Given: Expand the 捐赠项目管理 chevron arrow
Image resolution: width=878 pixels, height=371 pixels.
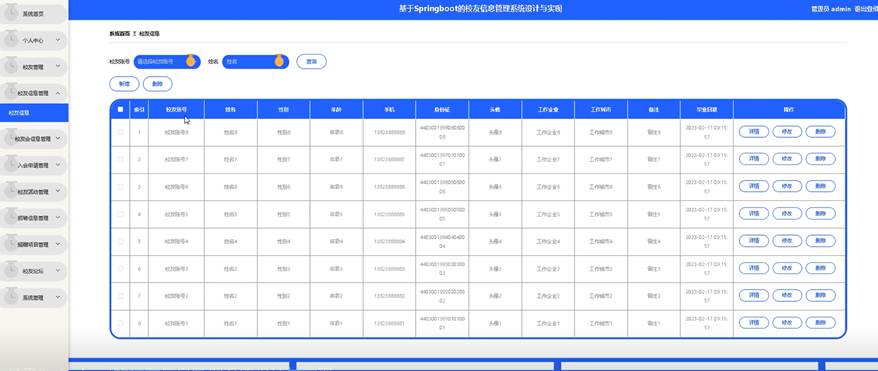Looking at the screenshot, I should pyautogui.click(x=59, y=245).
